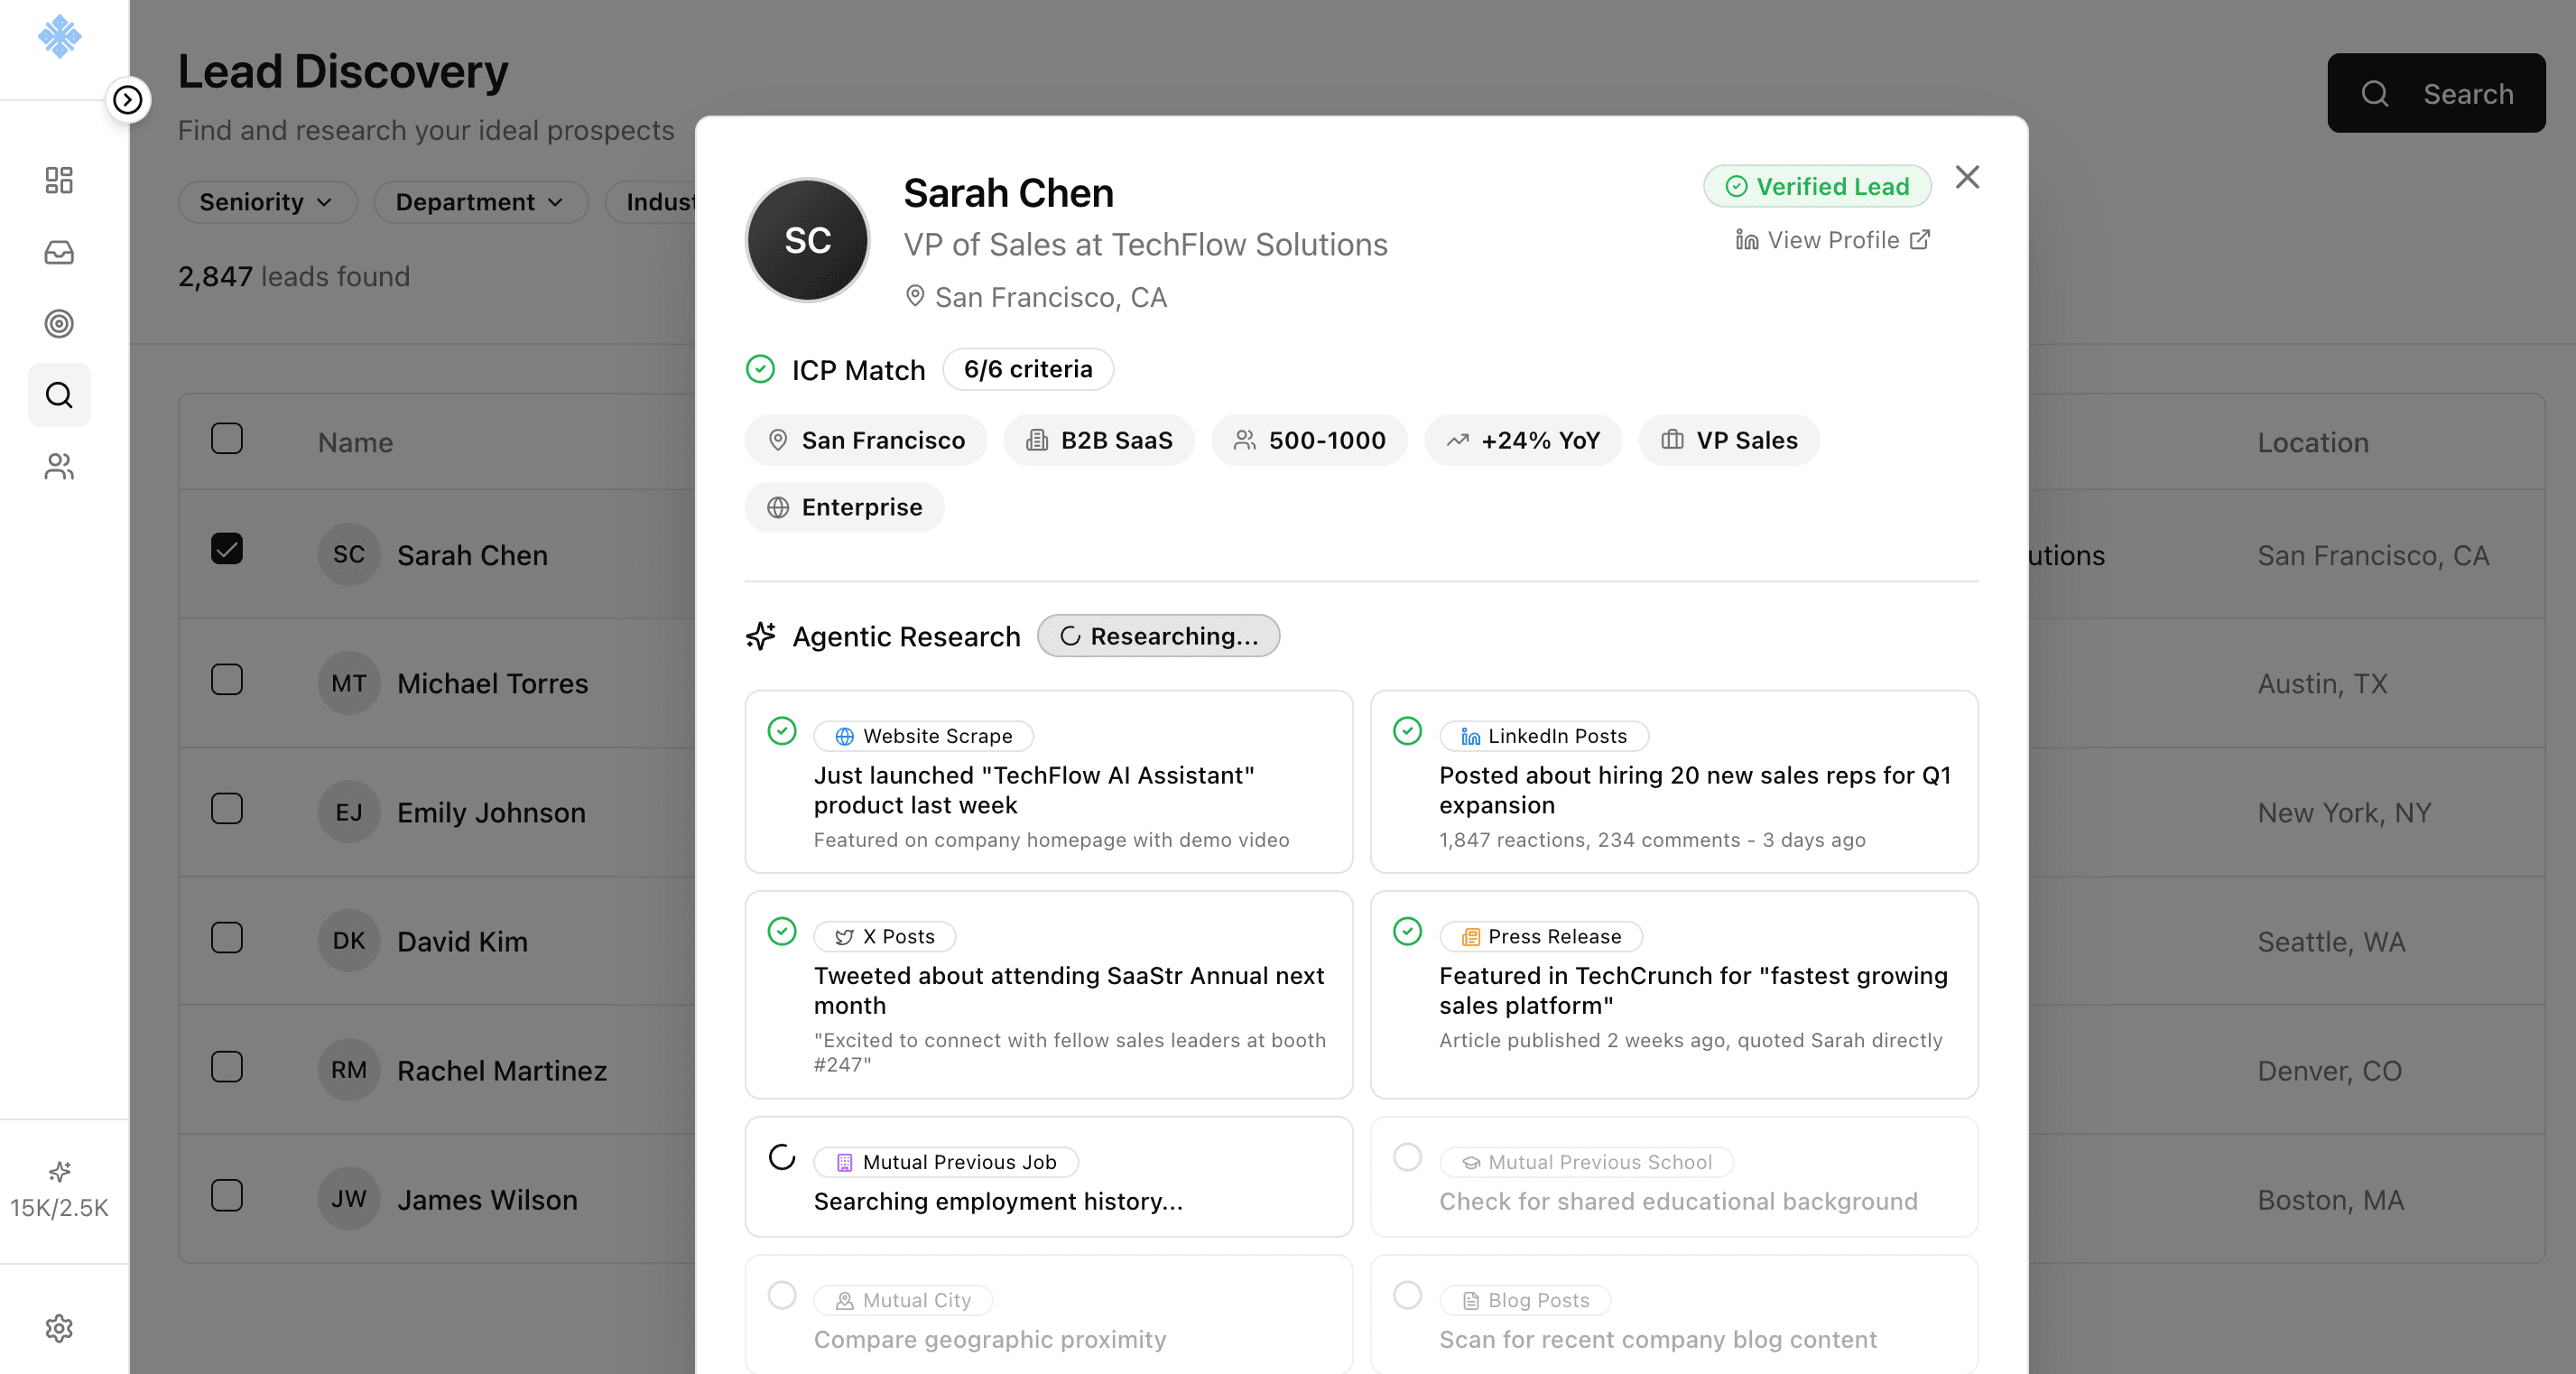The width and height of the screenshot is (2576, 1374).
Task: Click the Mutual Previous School tag
Action: pyautogui.click(x=1586, y=1162)
